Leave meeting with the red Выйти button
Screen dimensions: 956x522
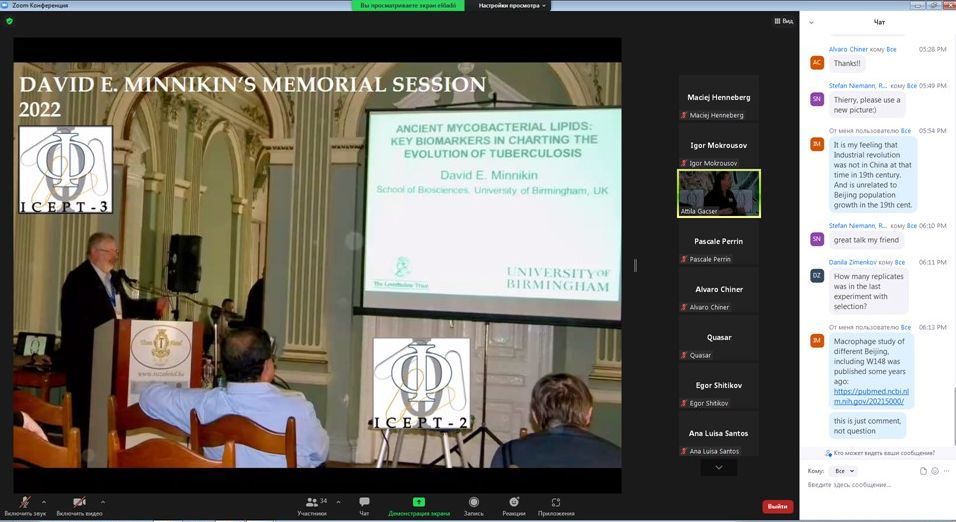[x=777, y=506]
